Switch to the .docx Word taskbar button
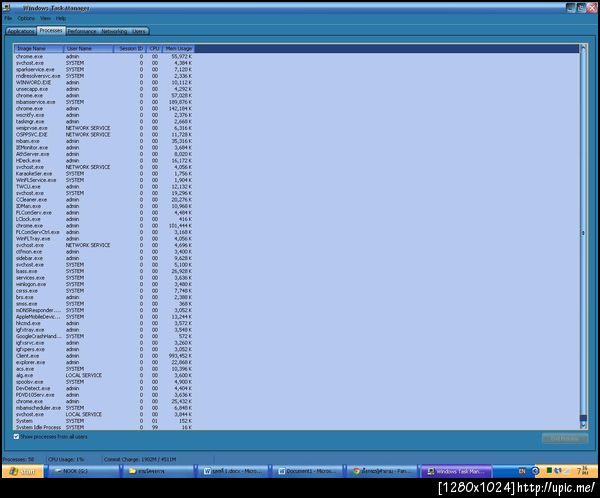The height and width of the screenshot is (498, 600). click(233, 471)
